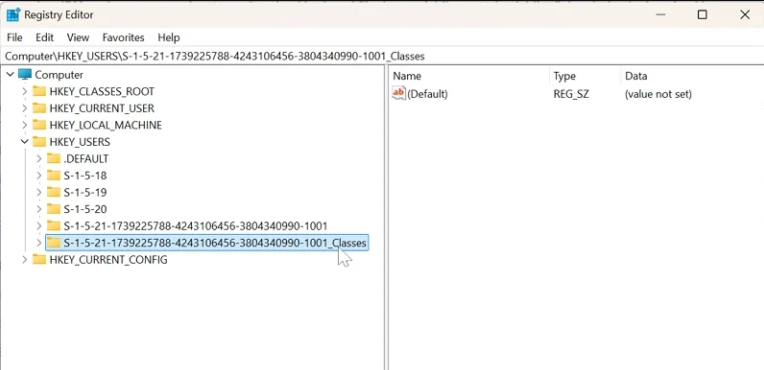
Task: Click the REG_SZ type cell
Action: pos(571,94)
